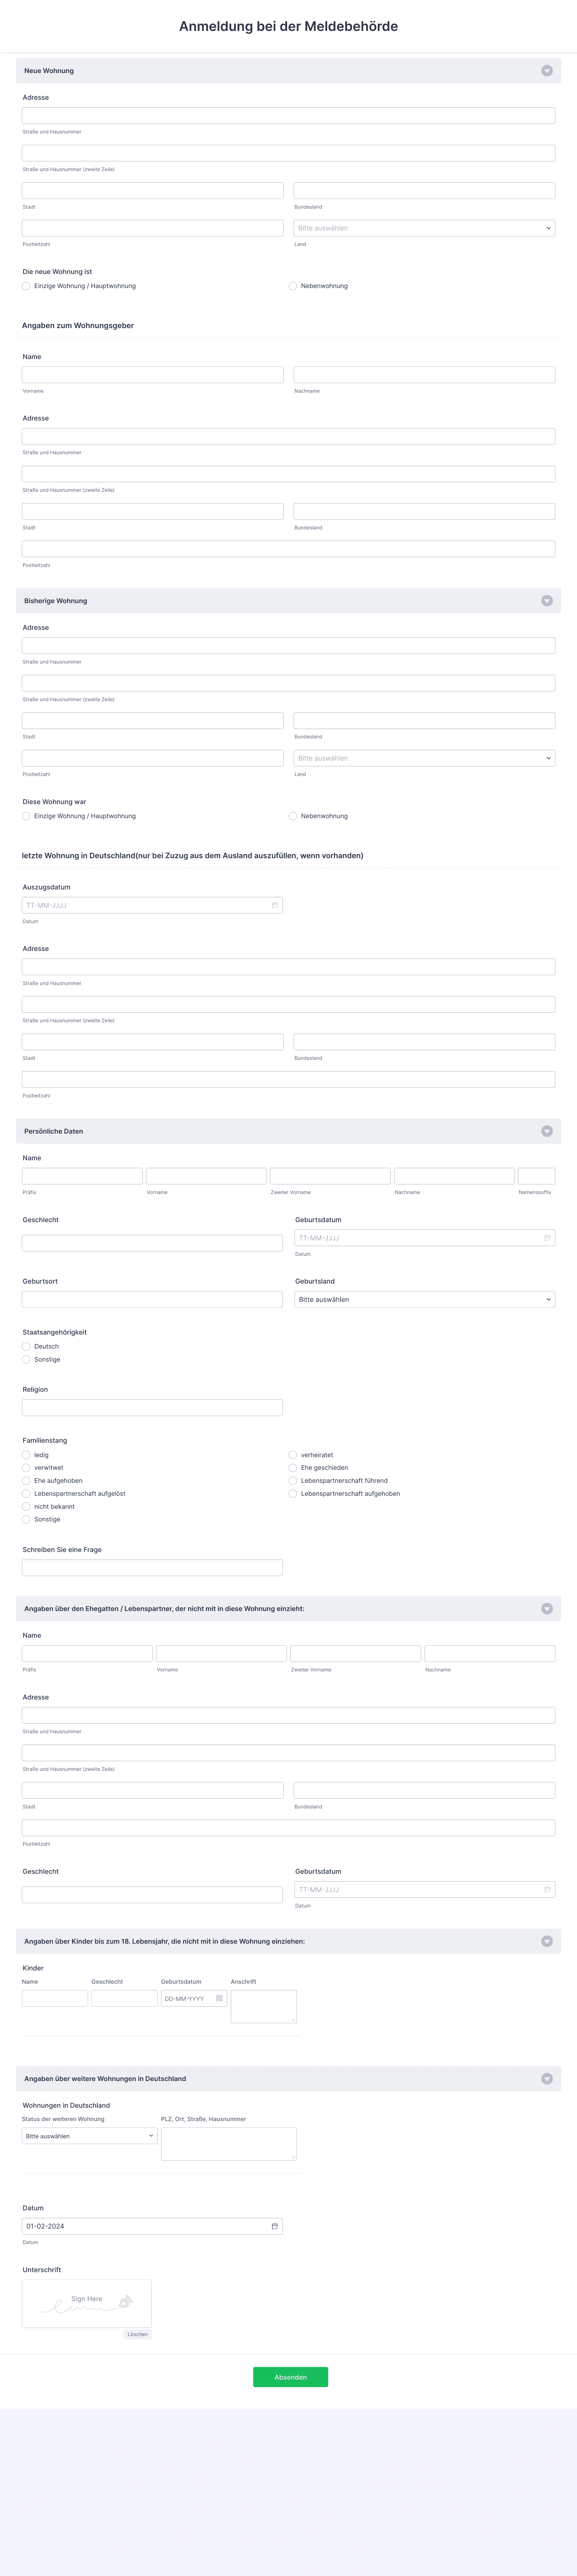Open calendar icon in children's Geburtsdatum field
The width and height of the screenshot is (577, 2576).
coord(219,1998)
